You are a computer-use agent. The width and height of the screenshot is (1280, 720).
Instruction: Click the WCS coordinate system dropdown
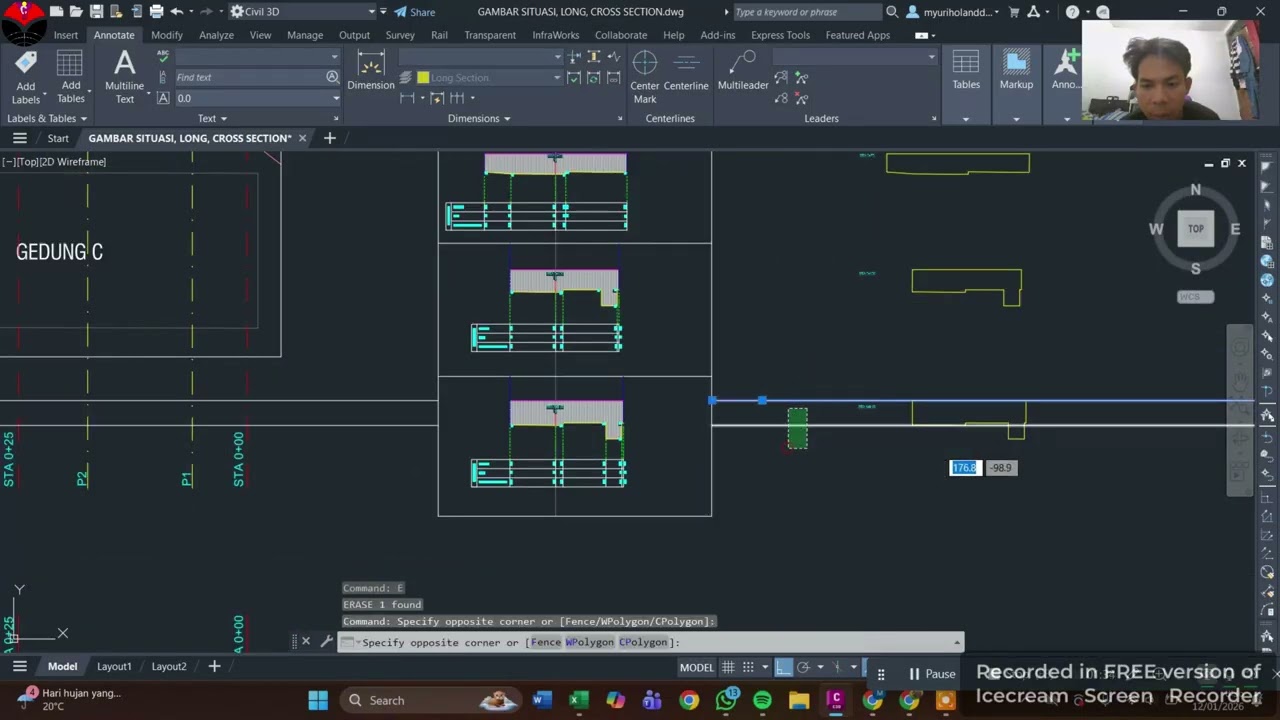pyautogui.click(x=1195, y=297)
